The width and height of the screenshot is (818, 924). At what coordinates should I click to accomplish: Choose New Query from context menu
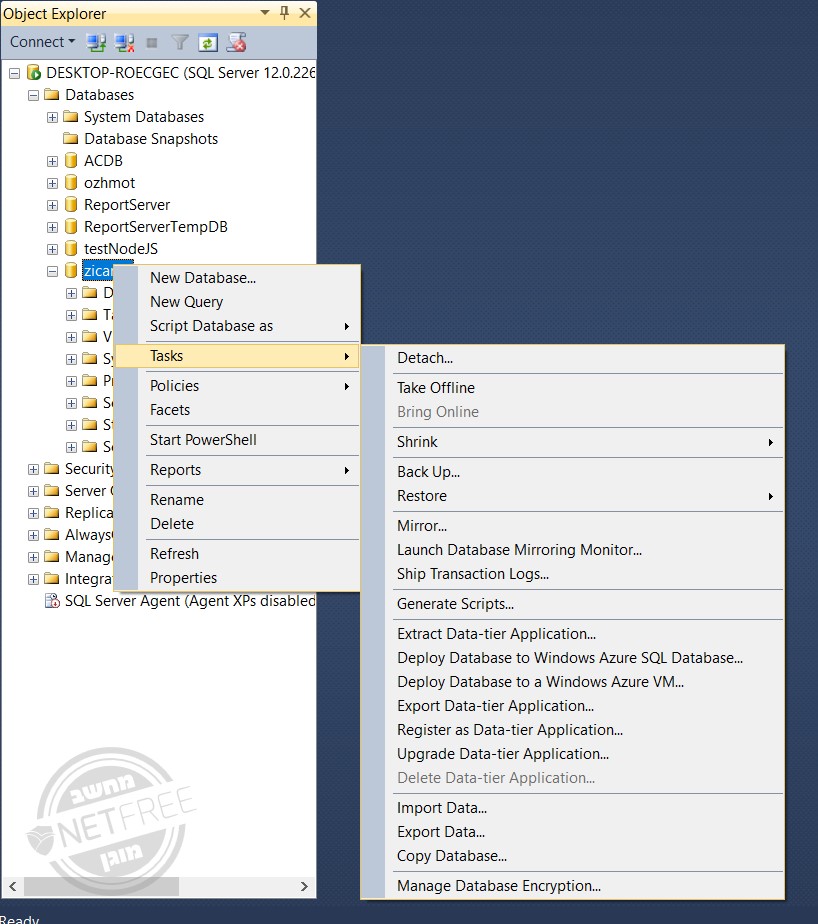click(x=237, y=302)
